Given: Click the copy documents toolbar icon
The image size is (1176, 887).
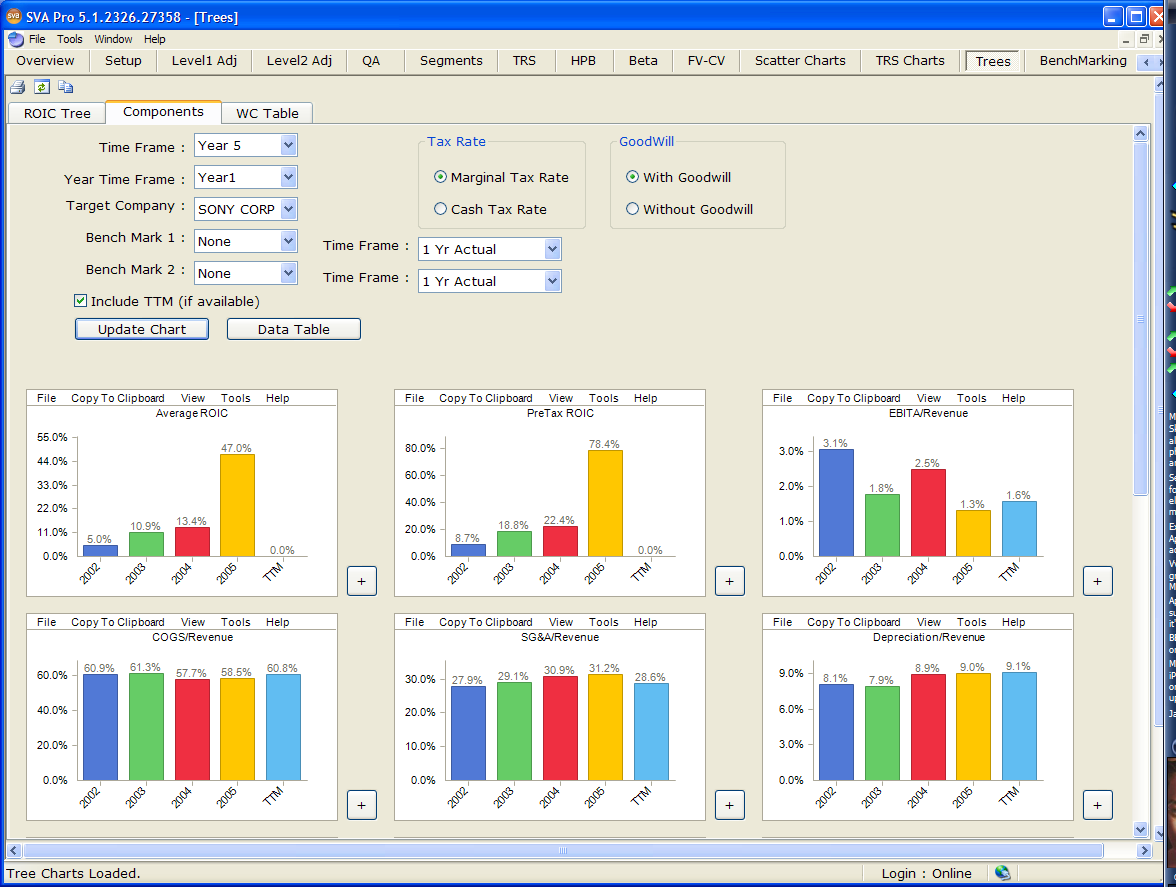Looking at the screenshot, I should click(65, 87).
